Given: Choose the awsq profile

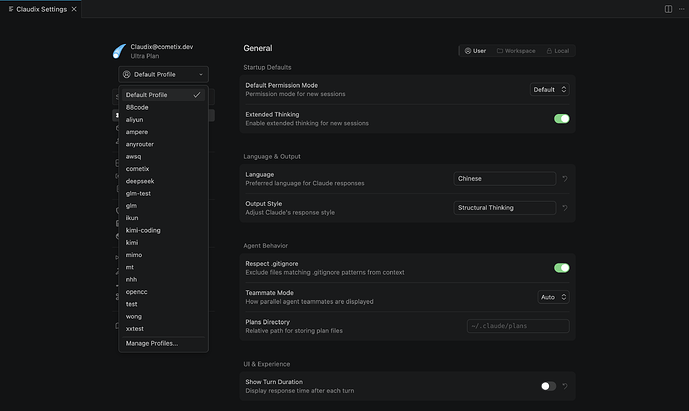Looking at the screenshot, I should coord(163,156).
